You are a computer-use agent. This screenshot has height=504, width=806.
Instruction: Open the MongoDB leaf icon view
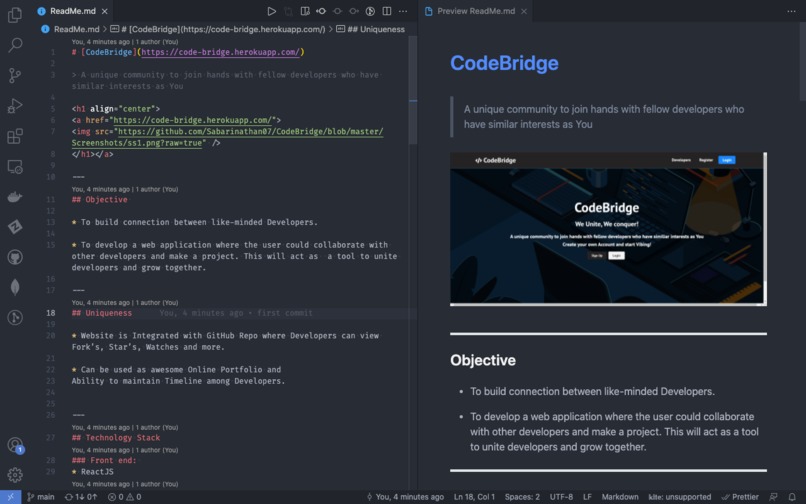(x=15, y=287)
